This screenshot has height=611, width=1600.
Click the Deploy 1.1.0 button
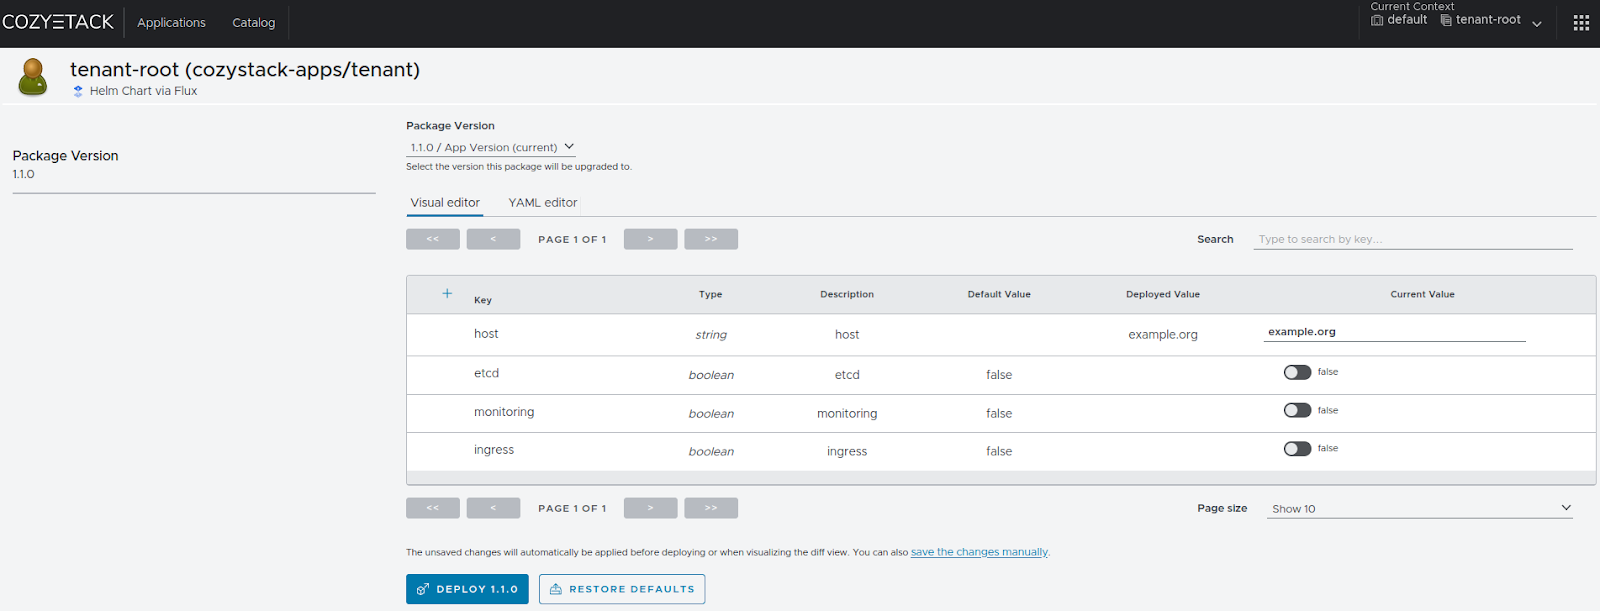click(x=467, y=589)
